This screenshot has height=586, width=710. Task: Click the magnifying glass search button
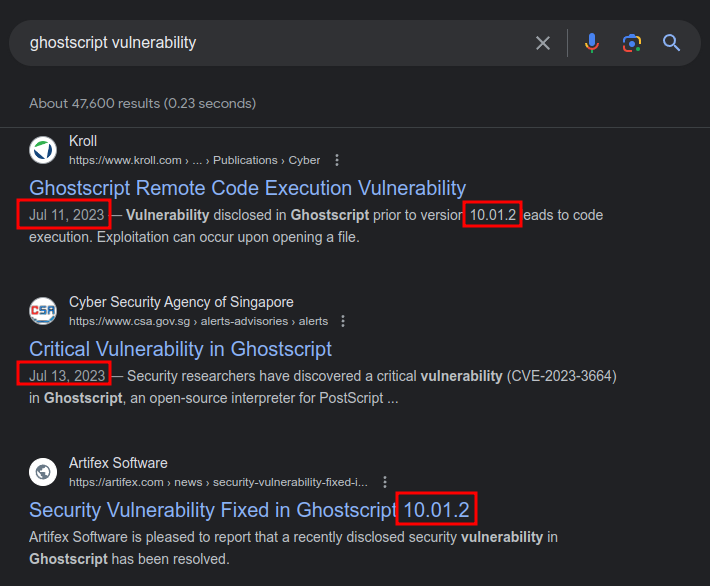pyautogui.click(x=671, y=43)
